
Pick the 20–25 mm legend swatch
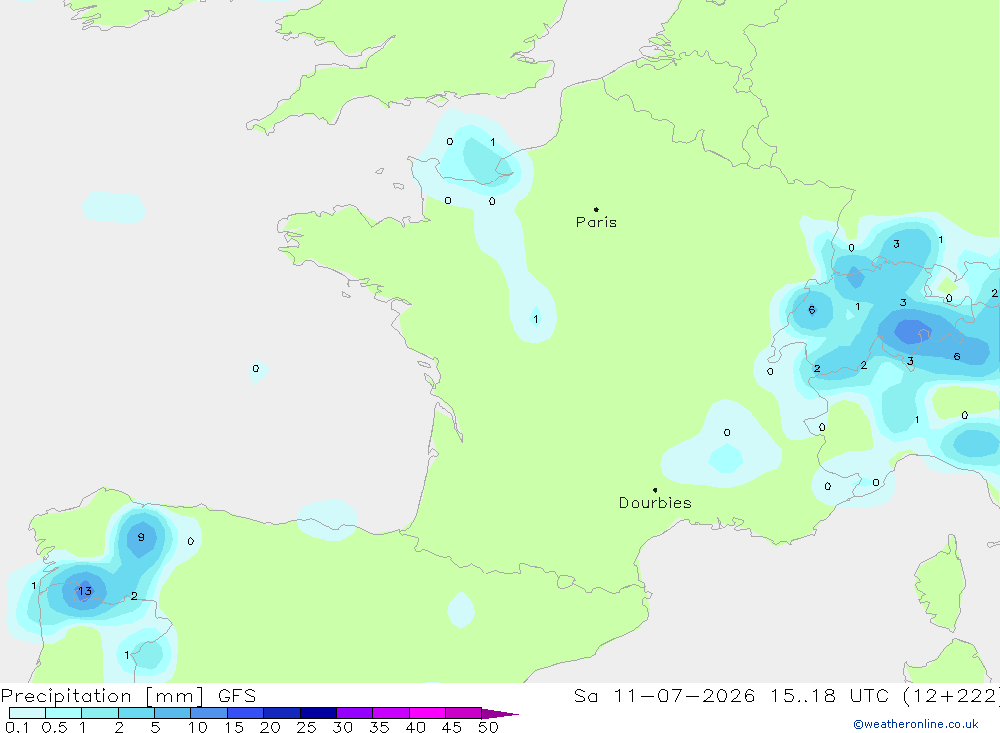tap(282, 713)
